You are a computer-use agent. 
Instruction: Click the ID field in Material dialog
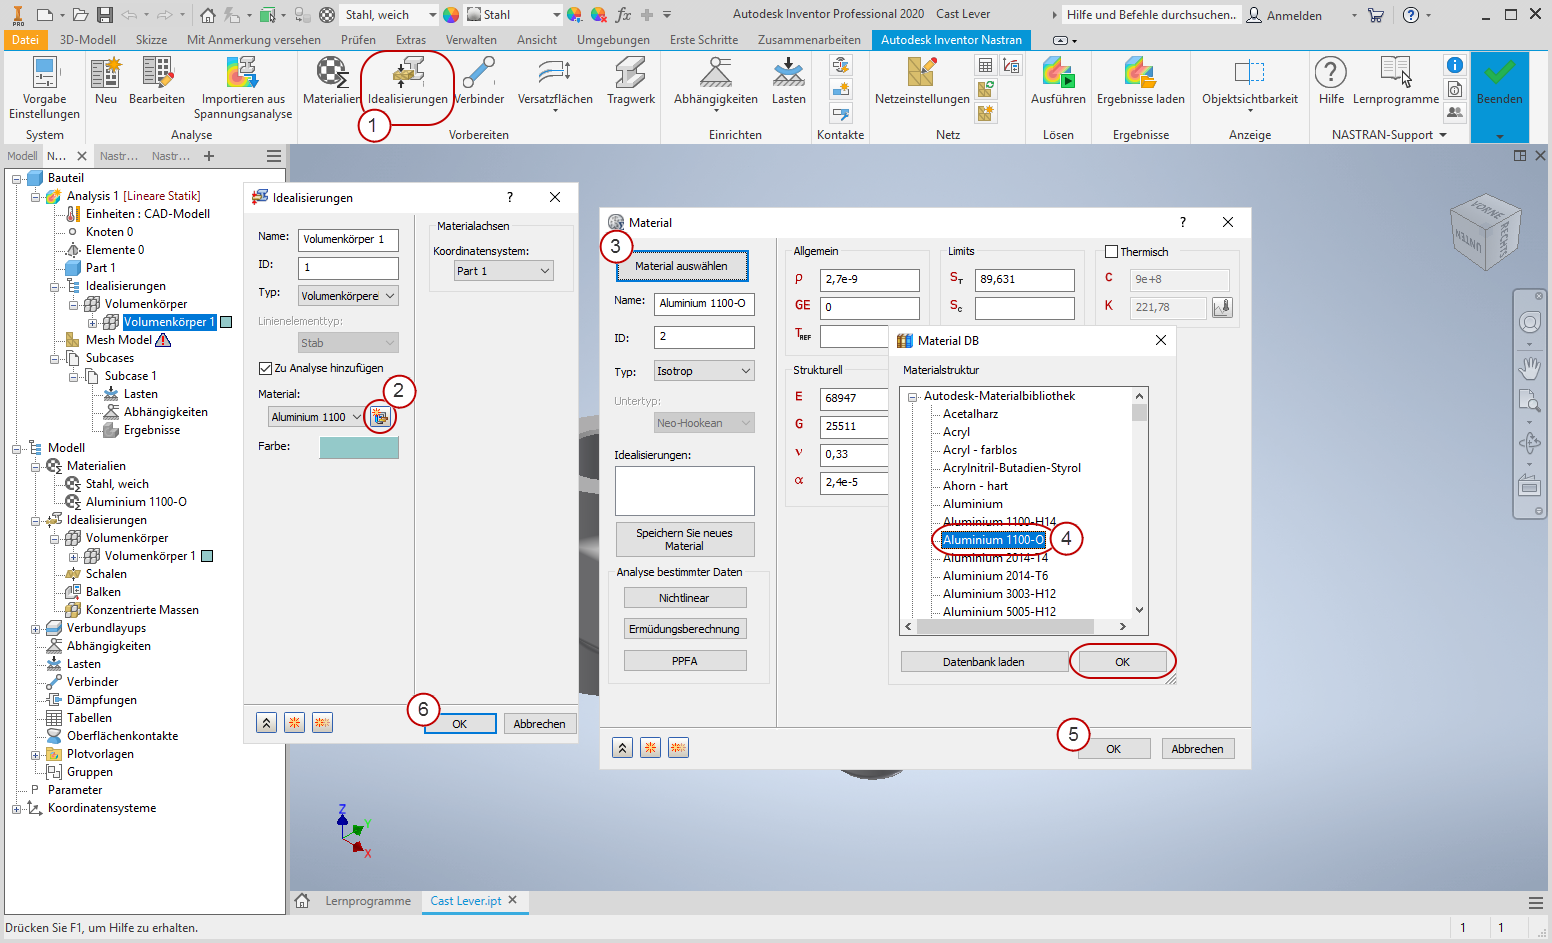click(704, 337)
